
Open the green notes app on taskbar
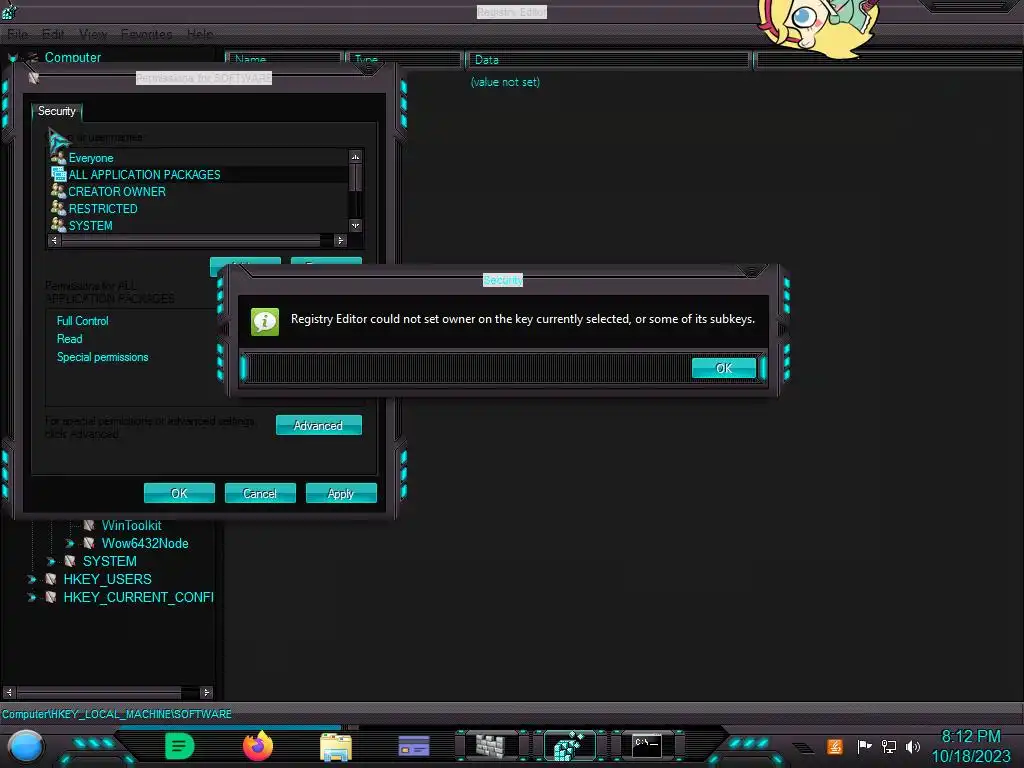pyautogui.click(x=180, y=746)
